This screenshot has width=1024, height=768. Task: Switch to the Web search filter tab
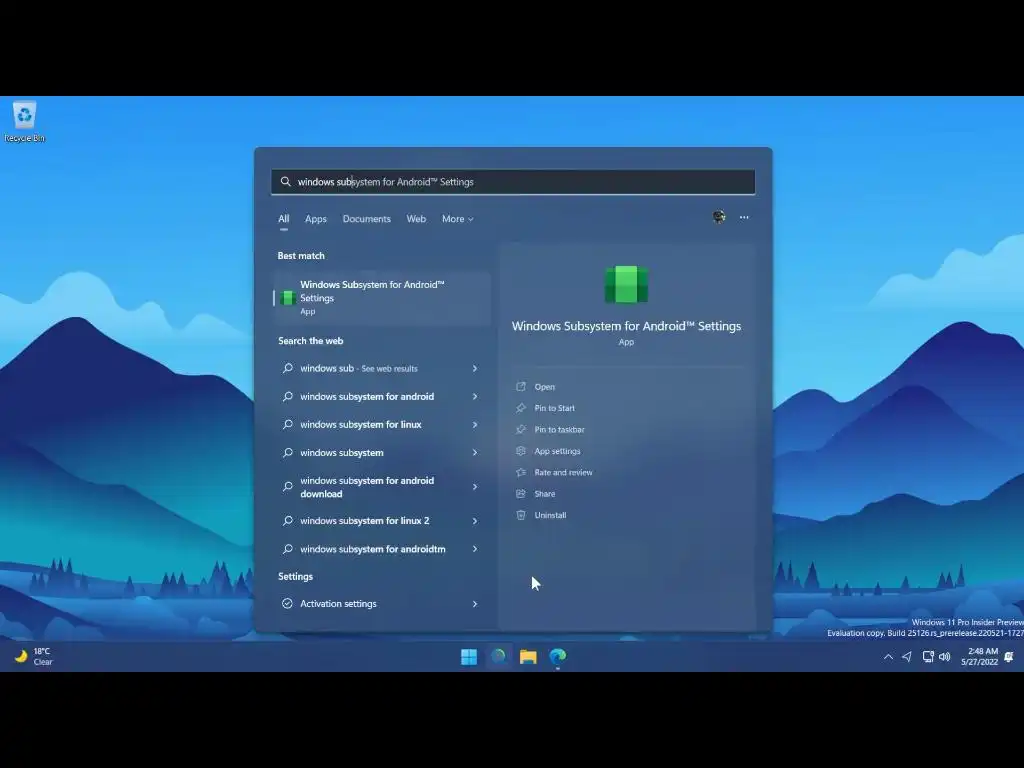pyautogui.click(x=416, y=219)
